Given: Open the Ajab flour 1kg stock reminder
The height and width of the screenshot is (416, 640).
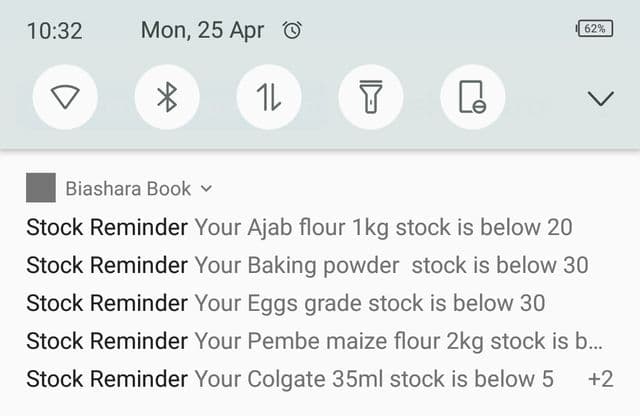Looking at the screenshot, I should click(299, 227).
